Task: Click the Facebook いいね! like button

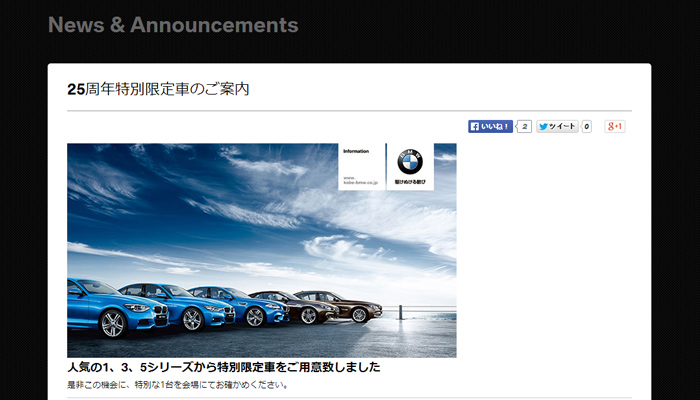Action: (x=490, y=126)
